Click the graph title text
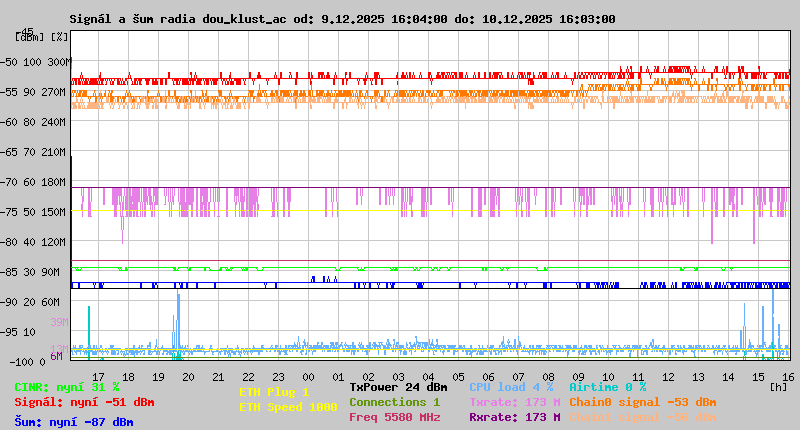The image size is (800, 430). coord(342,19)
